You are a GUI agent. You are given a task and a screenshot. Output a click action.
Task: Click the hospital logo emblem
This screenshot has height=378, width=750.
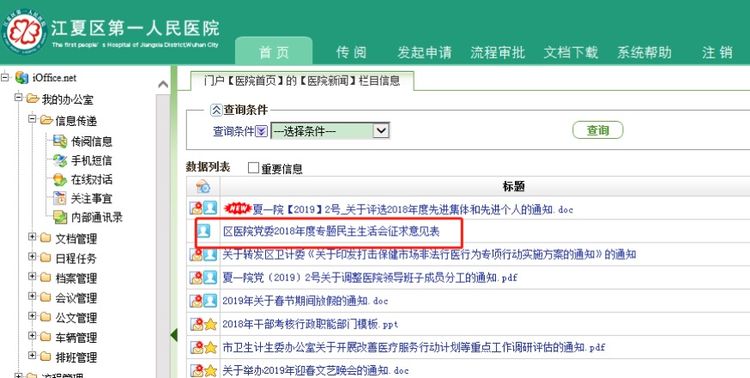pyautogui.click(x=24, y=33)
